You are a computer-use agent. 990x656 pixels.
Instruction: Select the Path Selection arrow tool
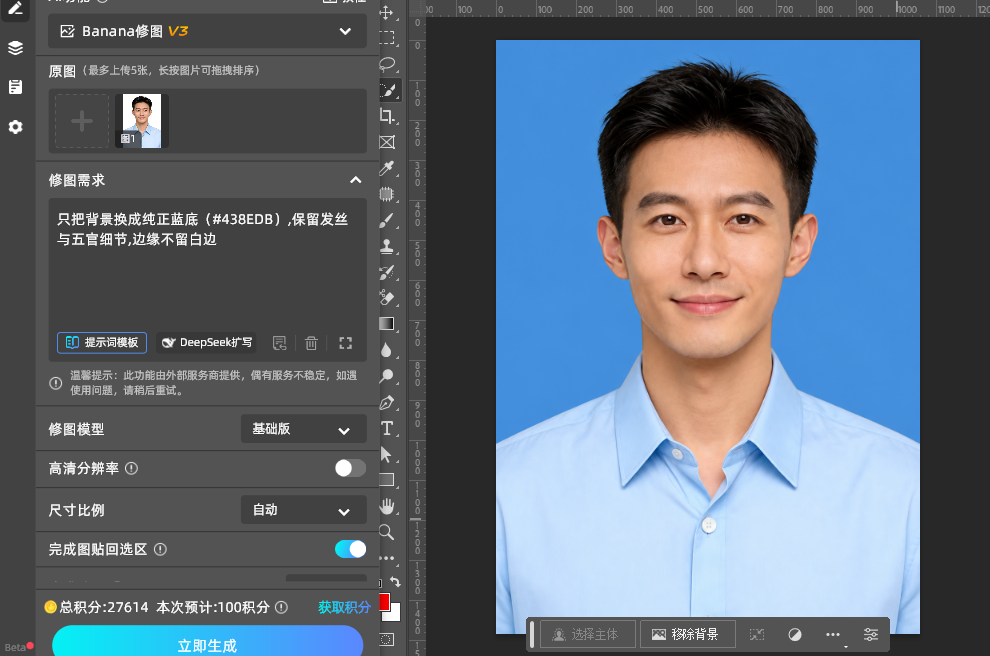(x=386, y=455)
